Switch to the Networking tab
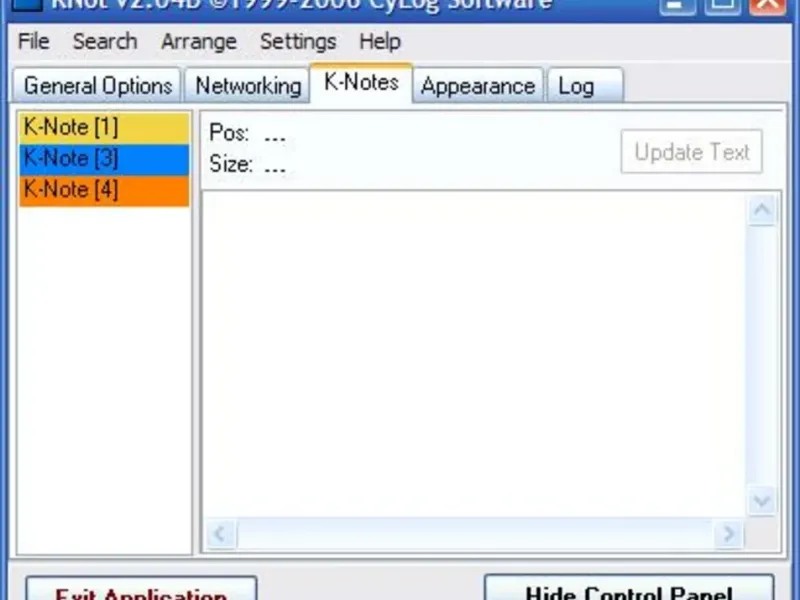Screen dimensions: 800x600 point(248,85)
